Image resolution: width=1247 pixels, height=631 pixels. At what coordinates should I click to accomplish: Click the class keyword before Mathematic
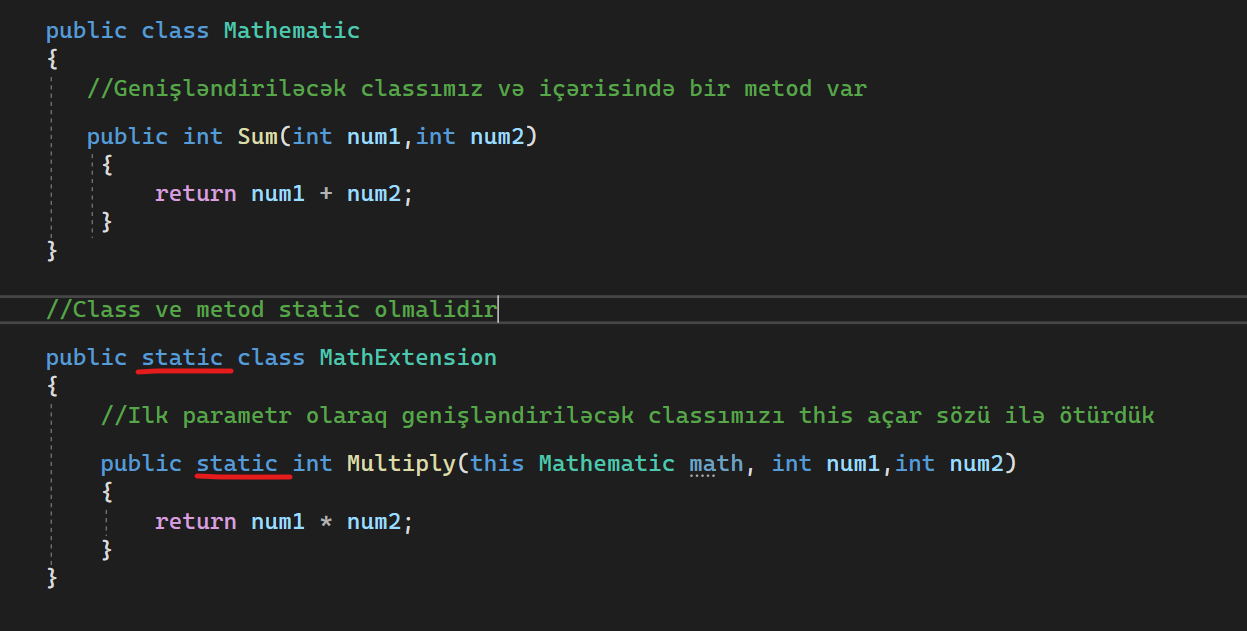175,30
